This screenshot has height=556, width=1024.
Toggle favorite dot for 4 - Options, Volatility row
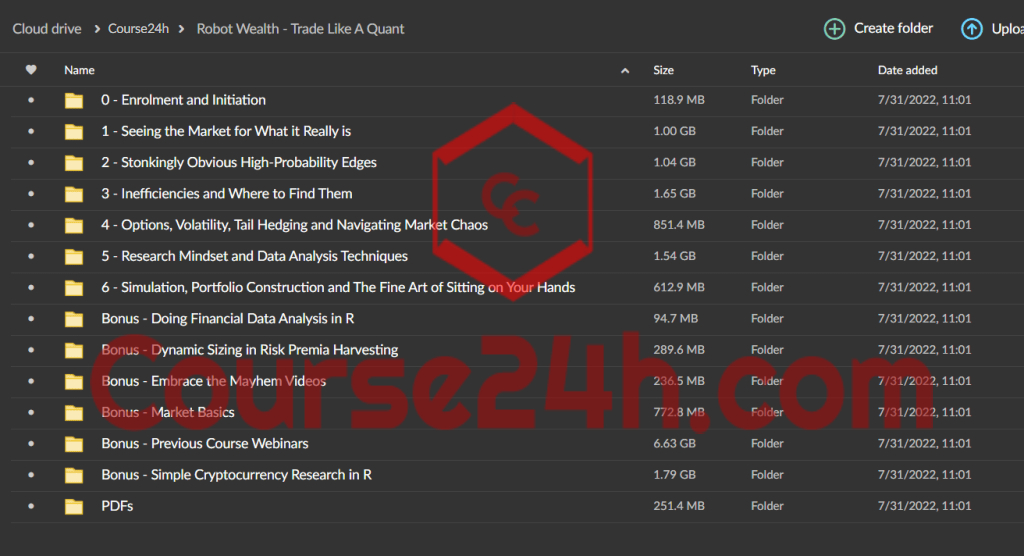tap(31, 225)
